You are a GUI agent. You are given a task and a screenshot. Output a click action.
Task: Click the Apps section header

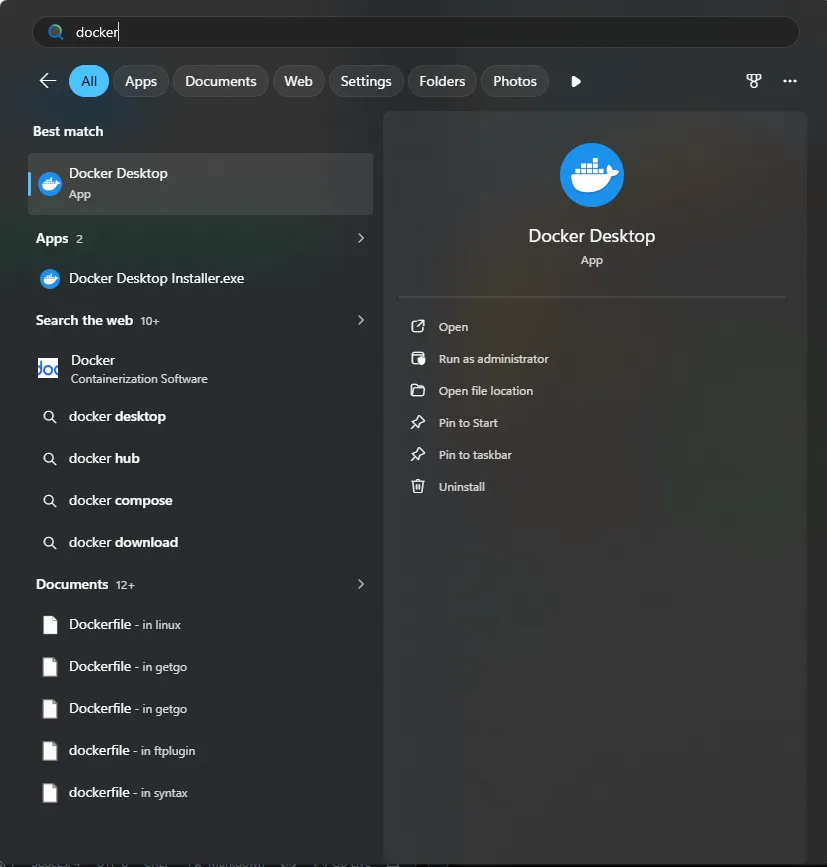click(52, 238)
